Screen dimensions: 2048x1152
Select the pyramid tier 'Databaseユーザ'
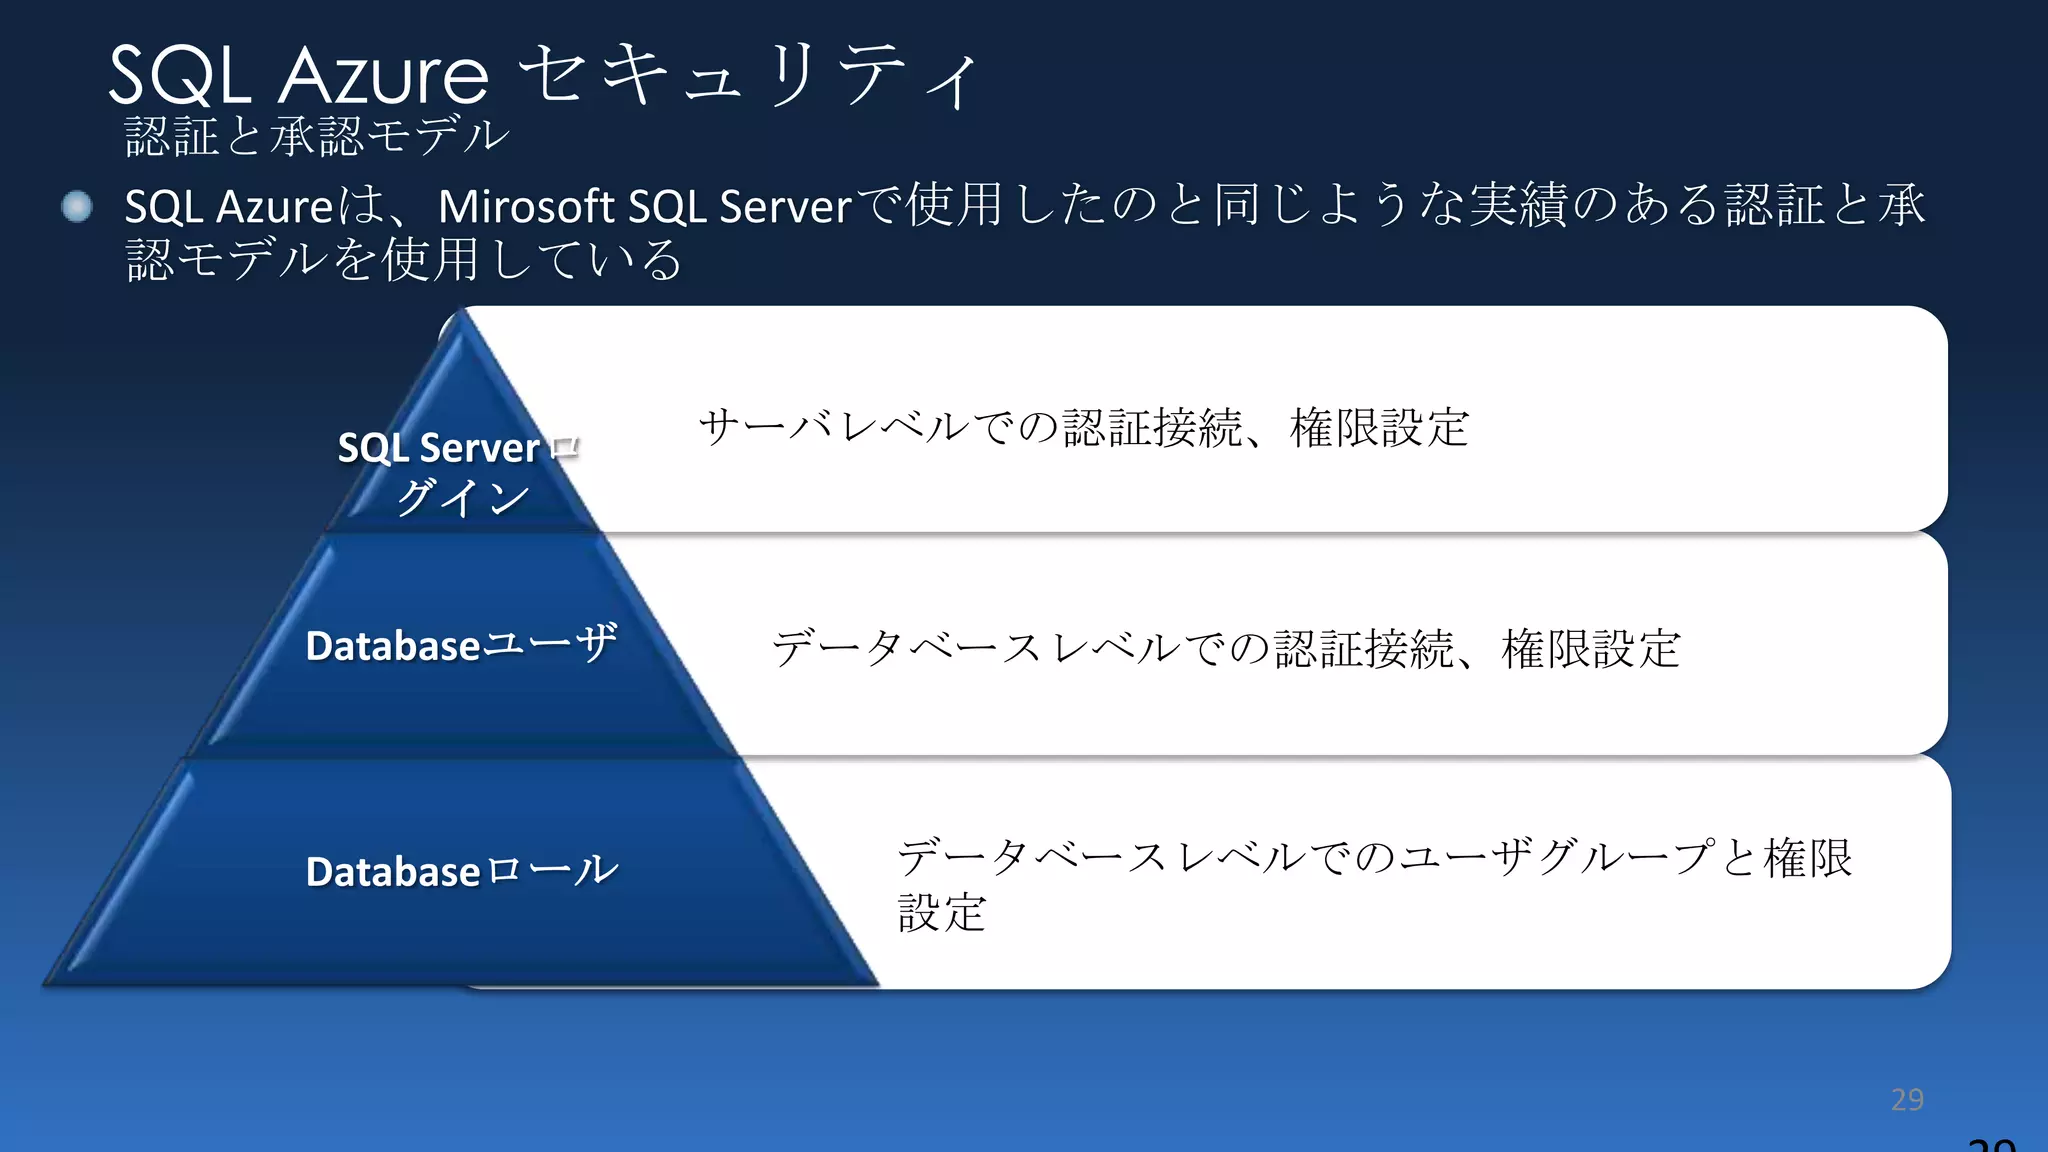tap(461, 645)
